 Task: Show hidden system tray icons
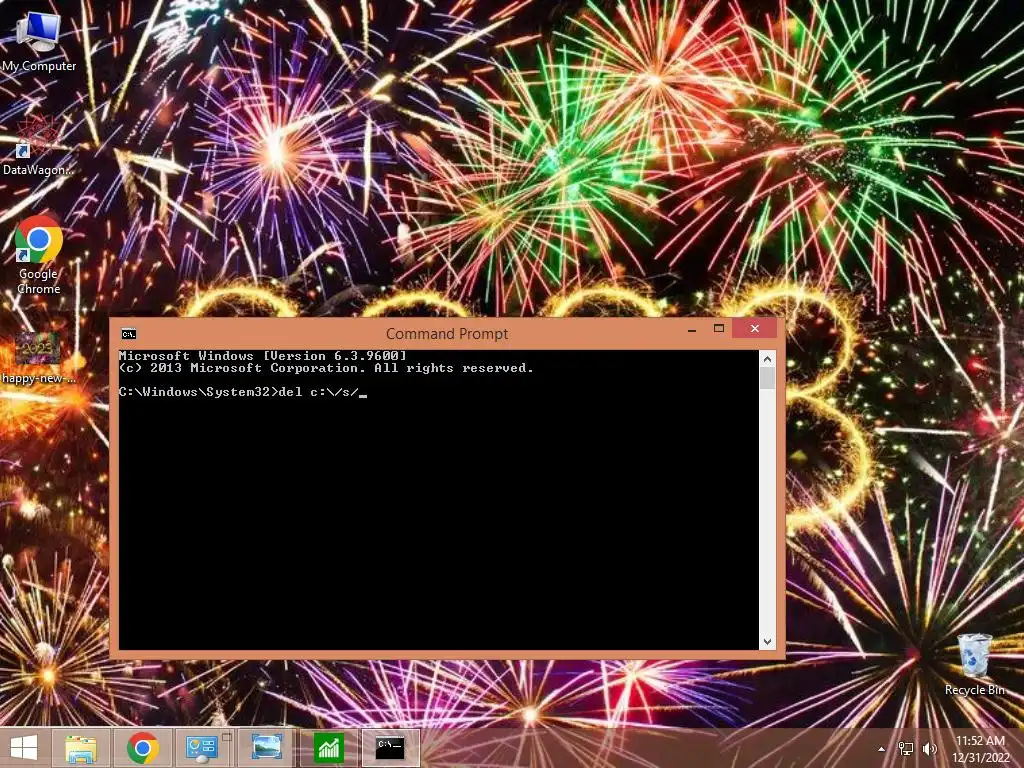tap(881, 749)
